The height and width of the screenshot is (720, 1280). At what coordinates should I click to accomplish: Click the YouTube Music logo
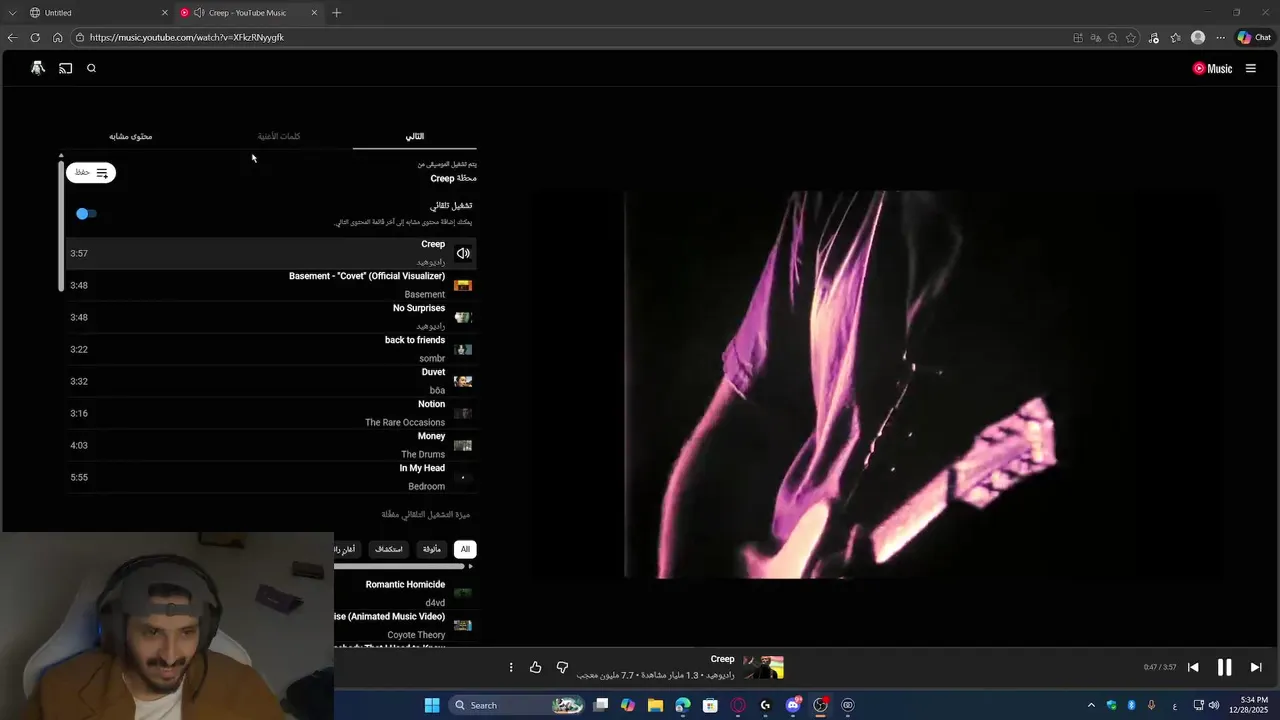point(1212,69)
